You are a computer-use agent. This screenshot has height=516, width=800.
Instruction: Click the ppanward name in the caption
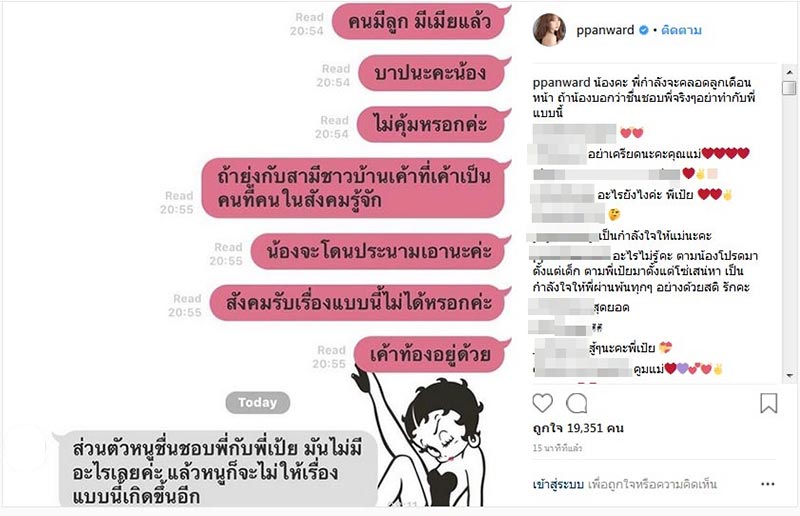[561, 82]
